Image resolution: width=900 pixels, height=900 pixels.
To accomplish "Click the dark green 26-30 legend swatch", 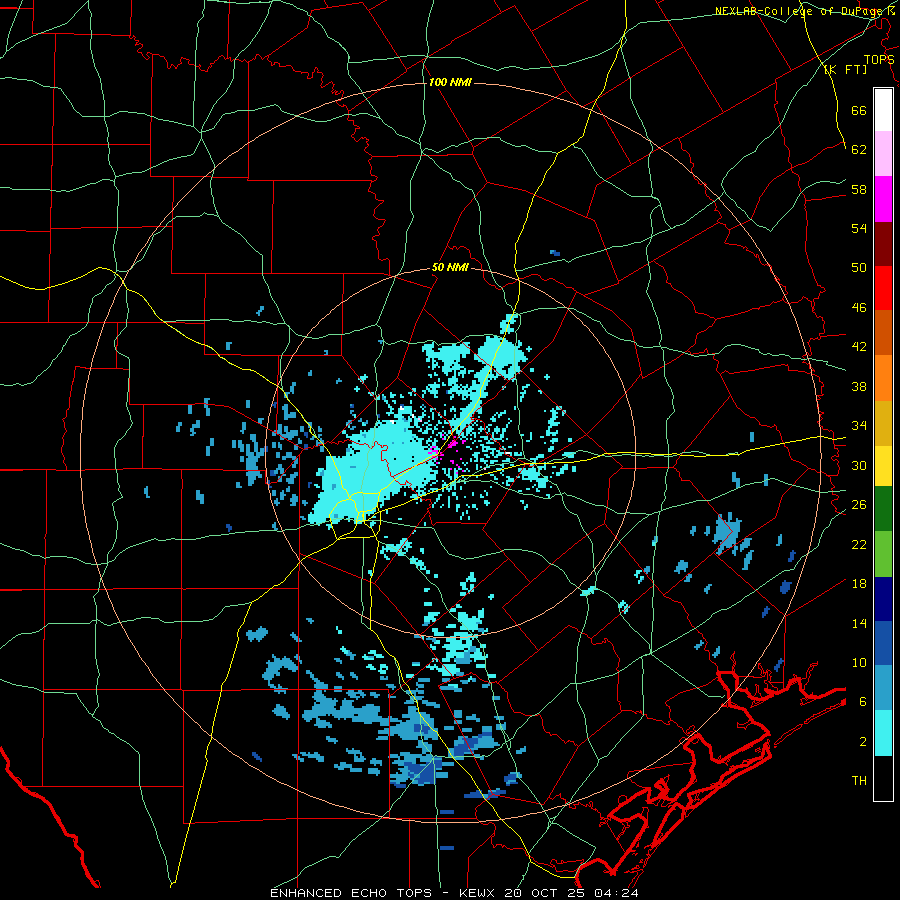I will [883, 509].
